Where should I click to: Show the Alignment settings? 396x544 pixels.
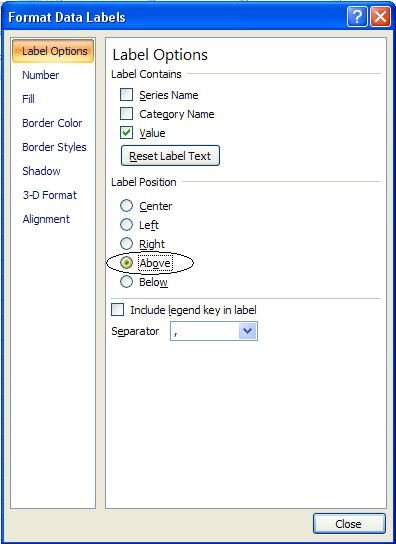pyautogui.click(x=46, y=219)
